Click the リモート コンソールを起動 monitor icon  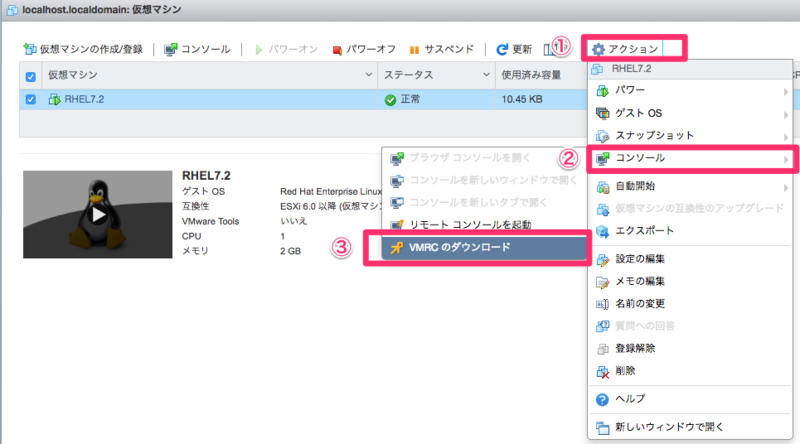pos(396,225)
